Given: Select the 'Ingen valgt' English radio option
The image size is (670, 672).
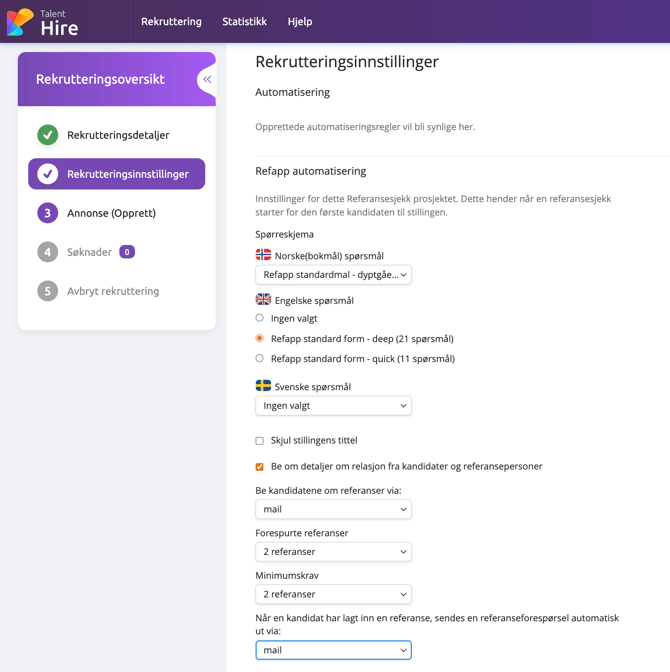Looking at the screenshot, I should click(x=260, y=318).
